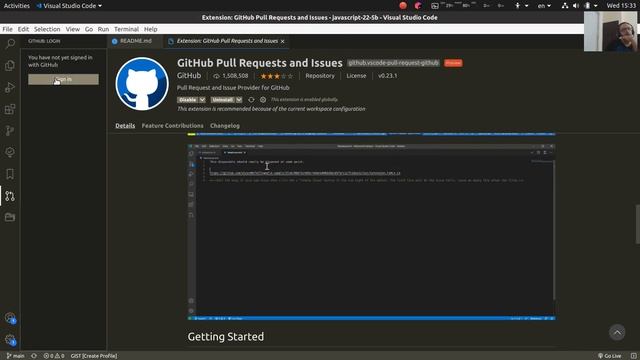Open the Source Control view
This screenshot has height=360, width=640.
coord(10,131)
